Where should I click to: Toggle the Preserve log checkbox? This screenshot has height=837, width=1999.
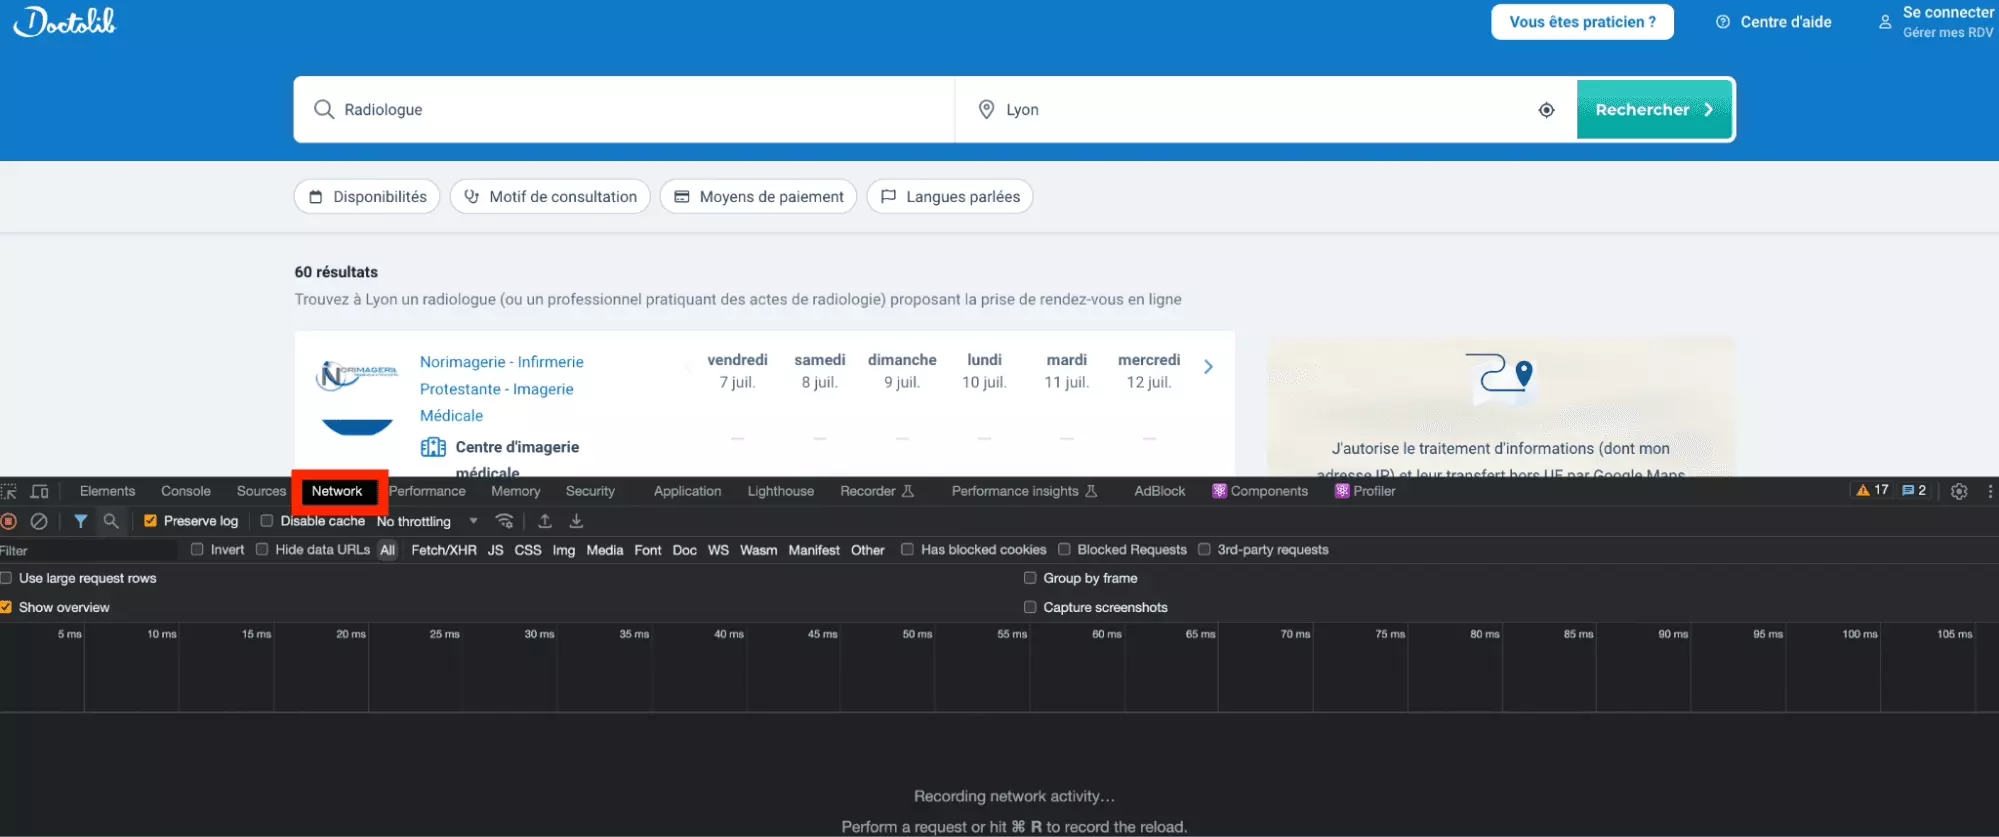pos(151,521)
